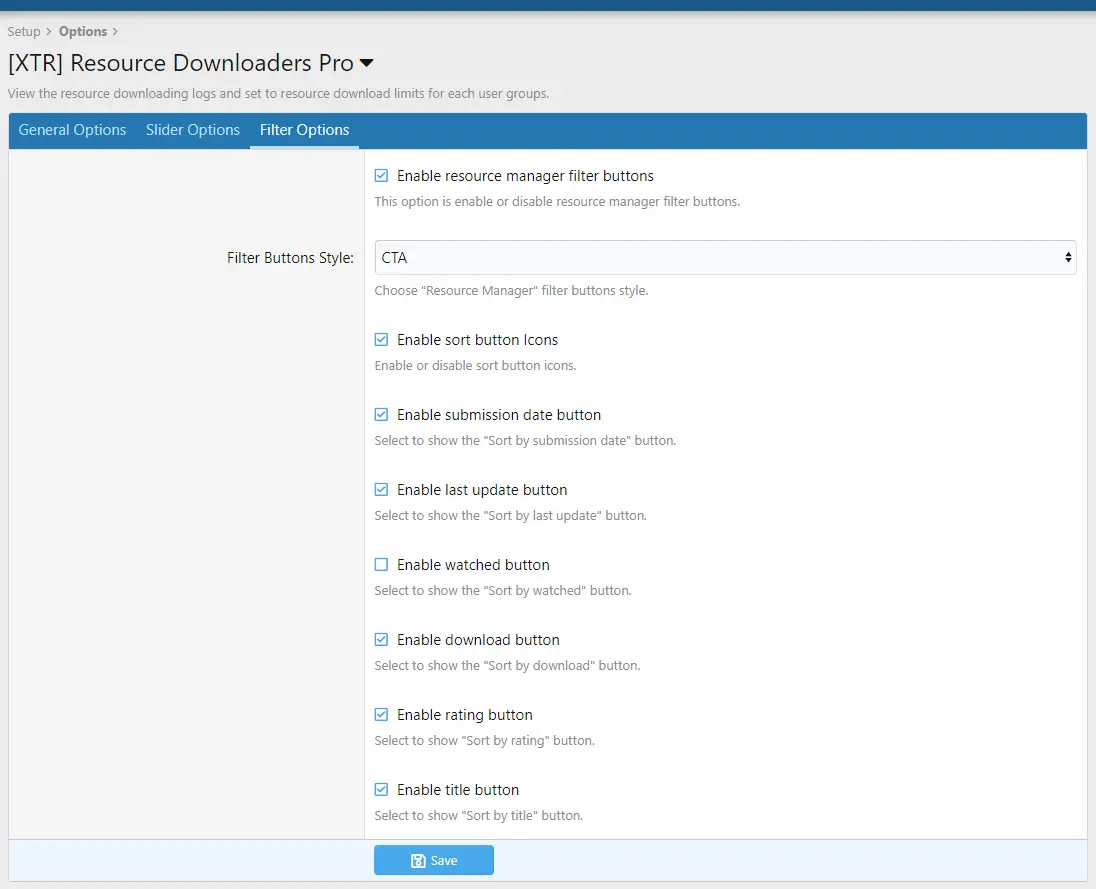
Task: Check Enable watched button
Action: 381,564
